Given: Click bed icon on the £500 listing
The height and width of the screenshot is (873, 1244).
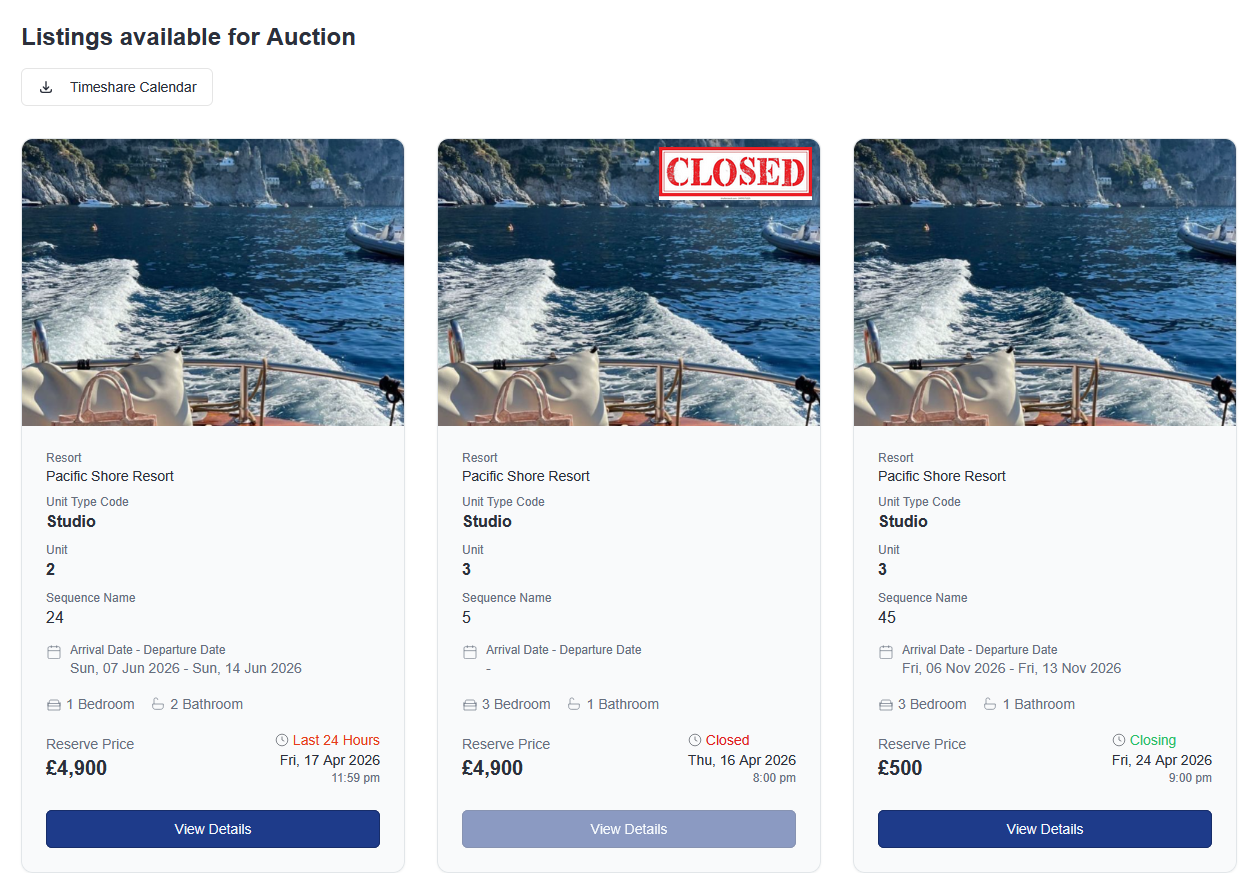Looking at the screenshot, I should coord(886,705).
